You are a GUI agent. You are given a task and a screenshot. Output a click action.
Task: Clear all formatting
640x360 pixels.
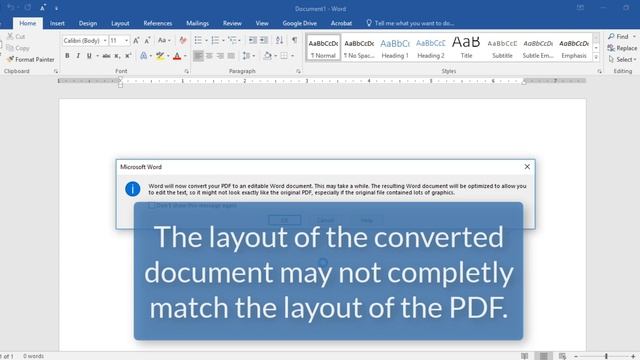point(183,40)
